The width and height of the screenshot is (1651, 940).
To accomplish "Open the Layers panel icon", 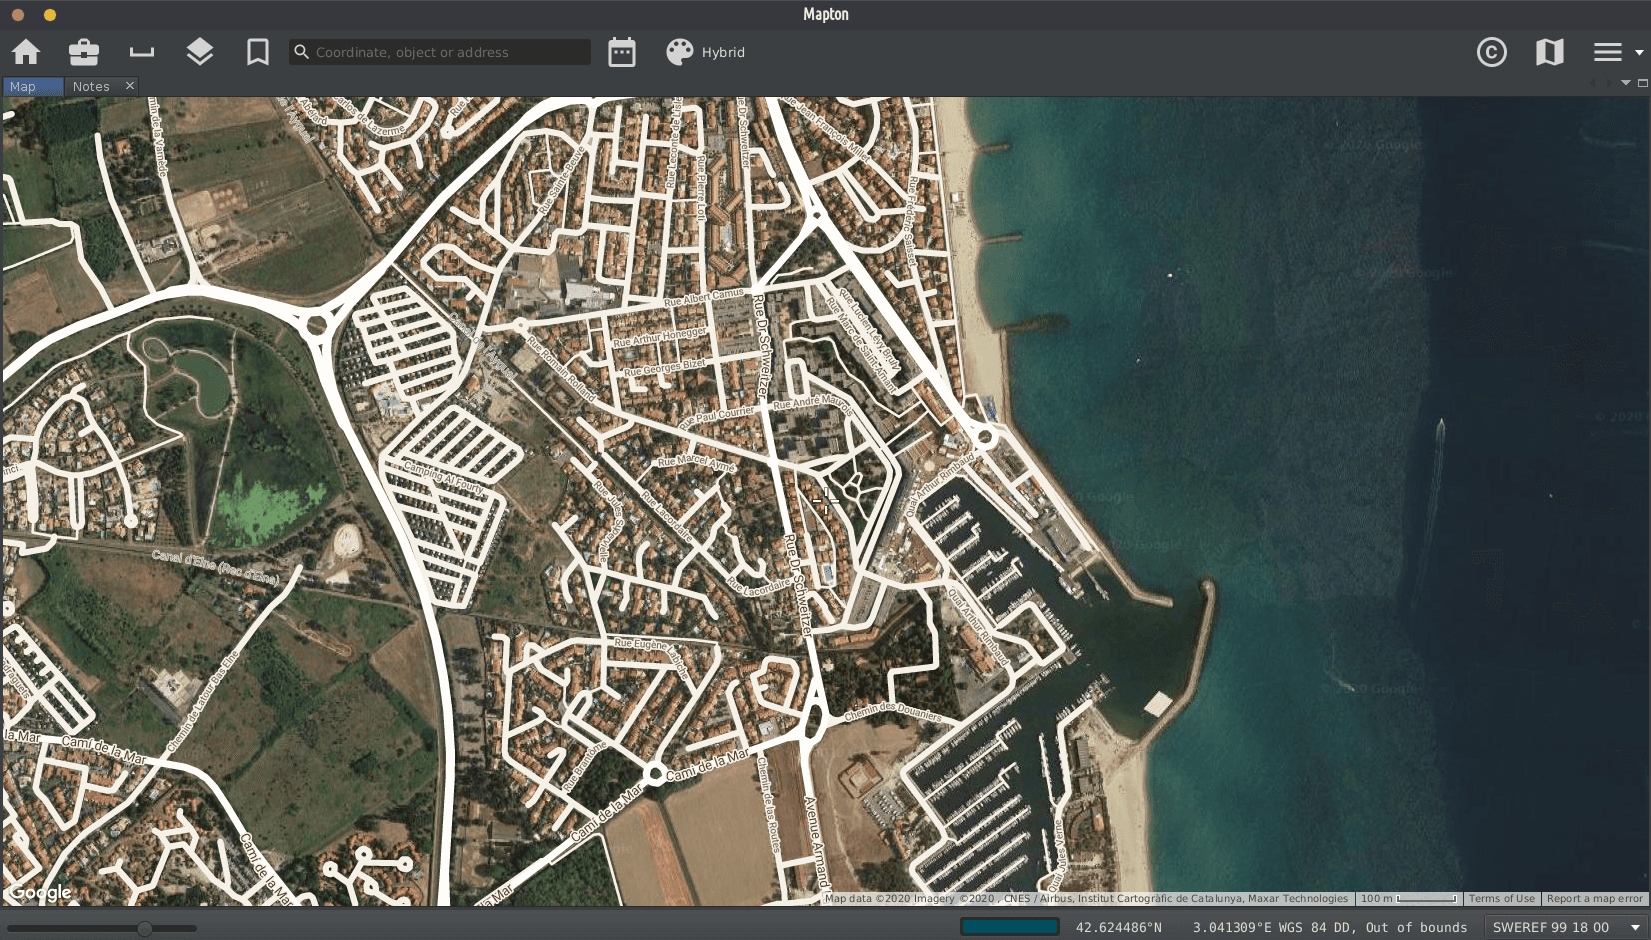I will click(200, 52).
